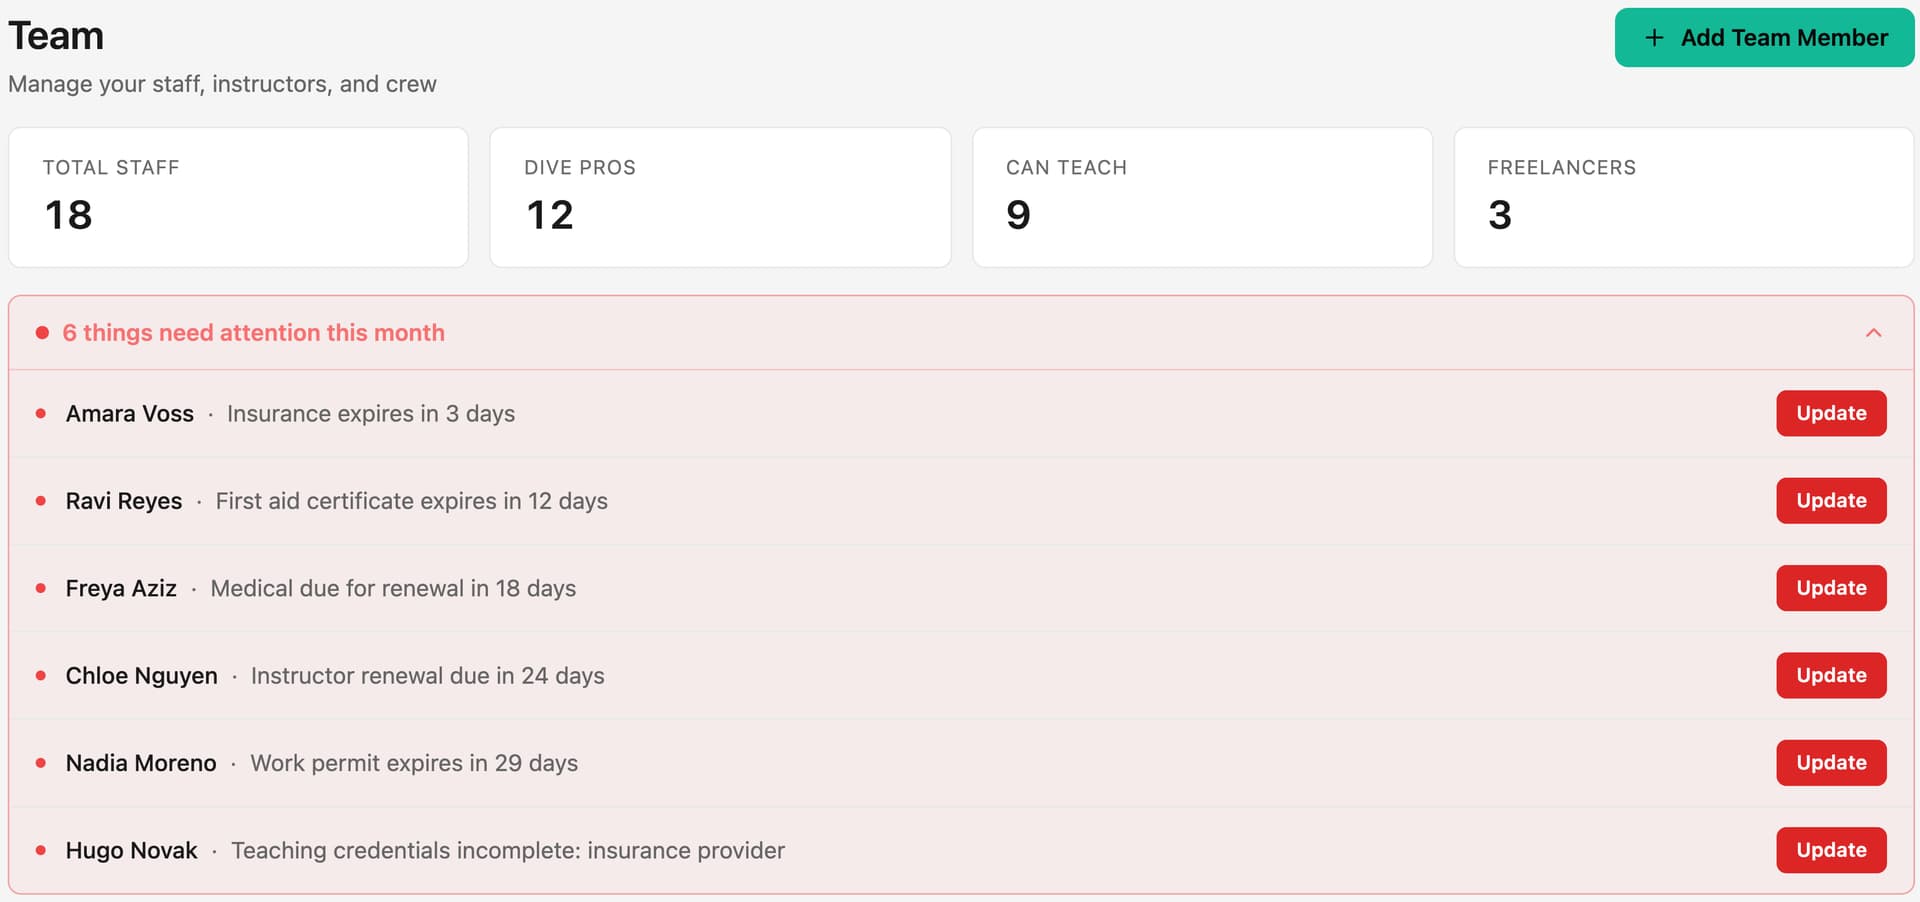Click 'Teaching credentials incomplete: insurance provider' text
This screenshot has height=902, width=1920.
(x=508, y=850)
